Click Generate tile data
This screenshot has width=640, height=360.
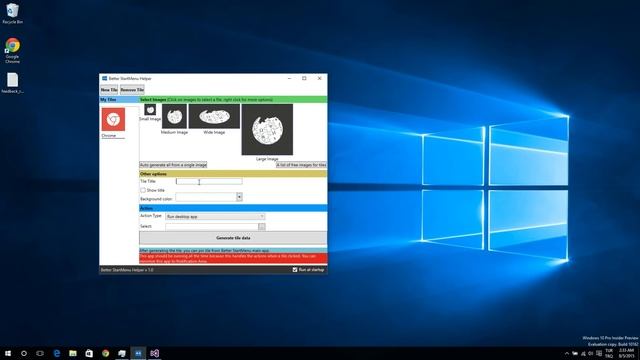coord(233,238)
